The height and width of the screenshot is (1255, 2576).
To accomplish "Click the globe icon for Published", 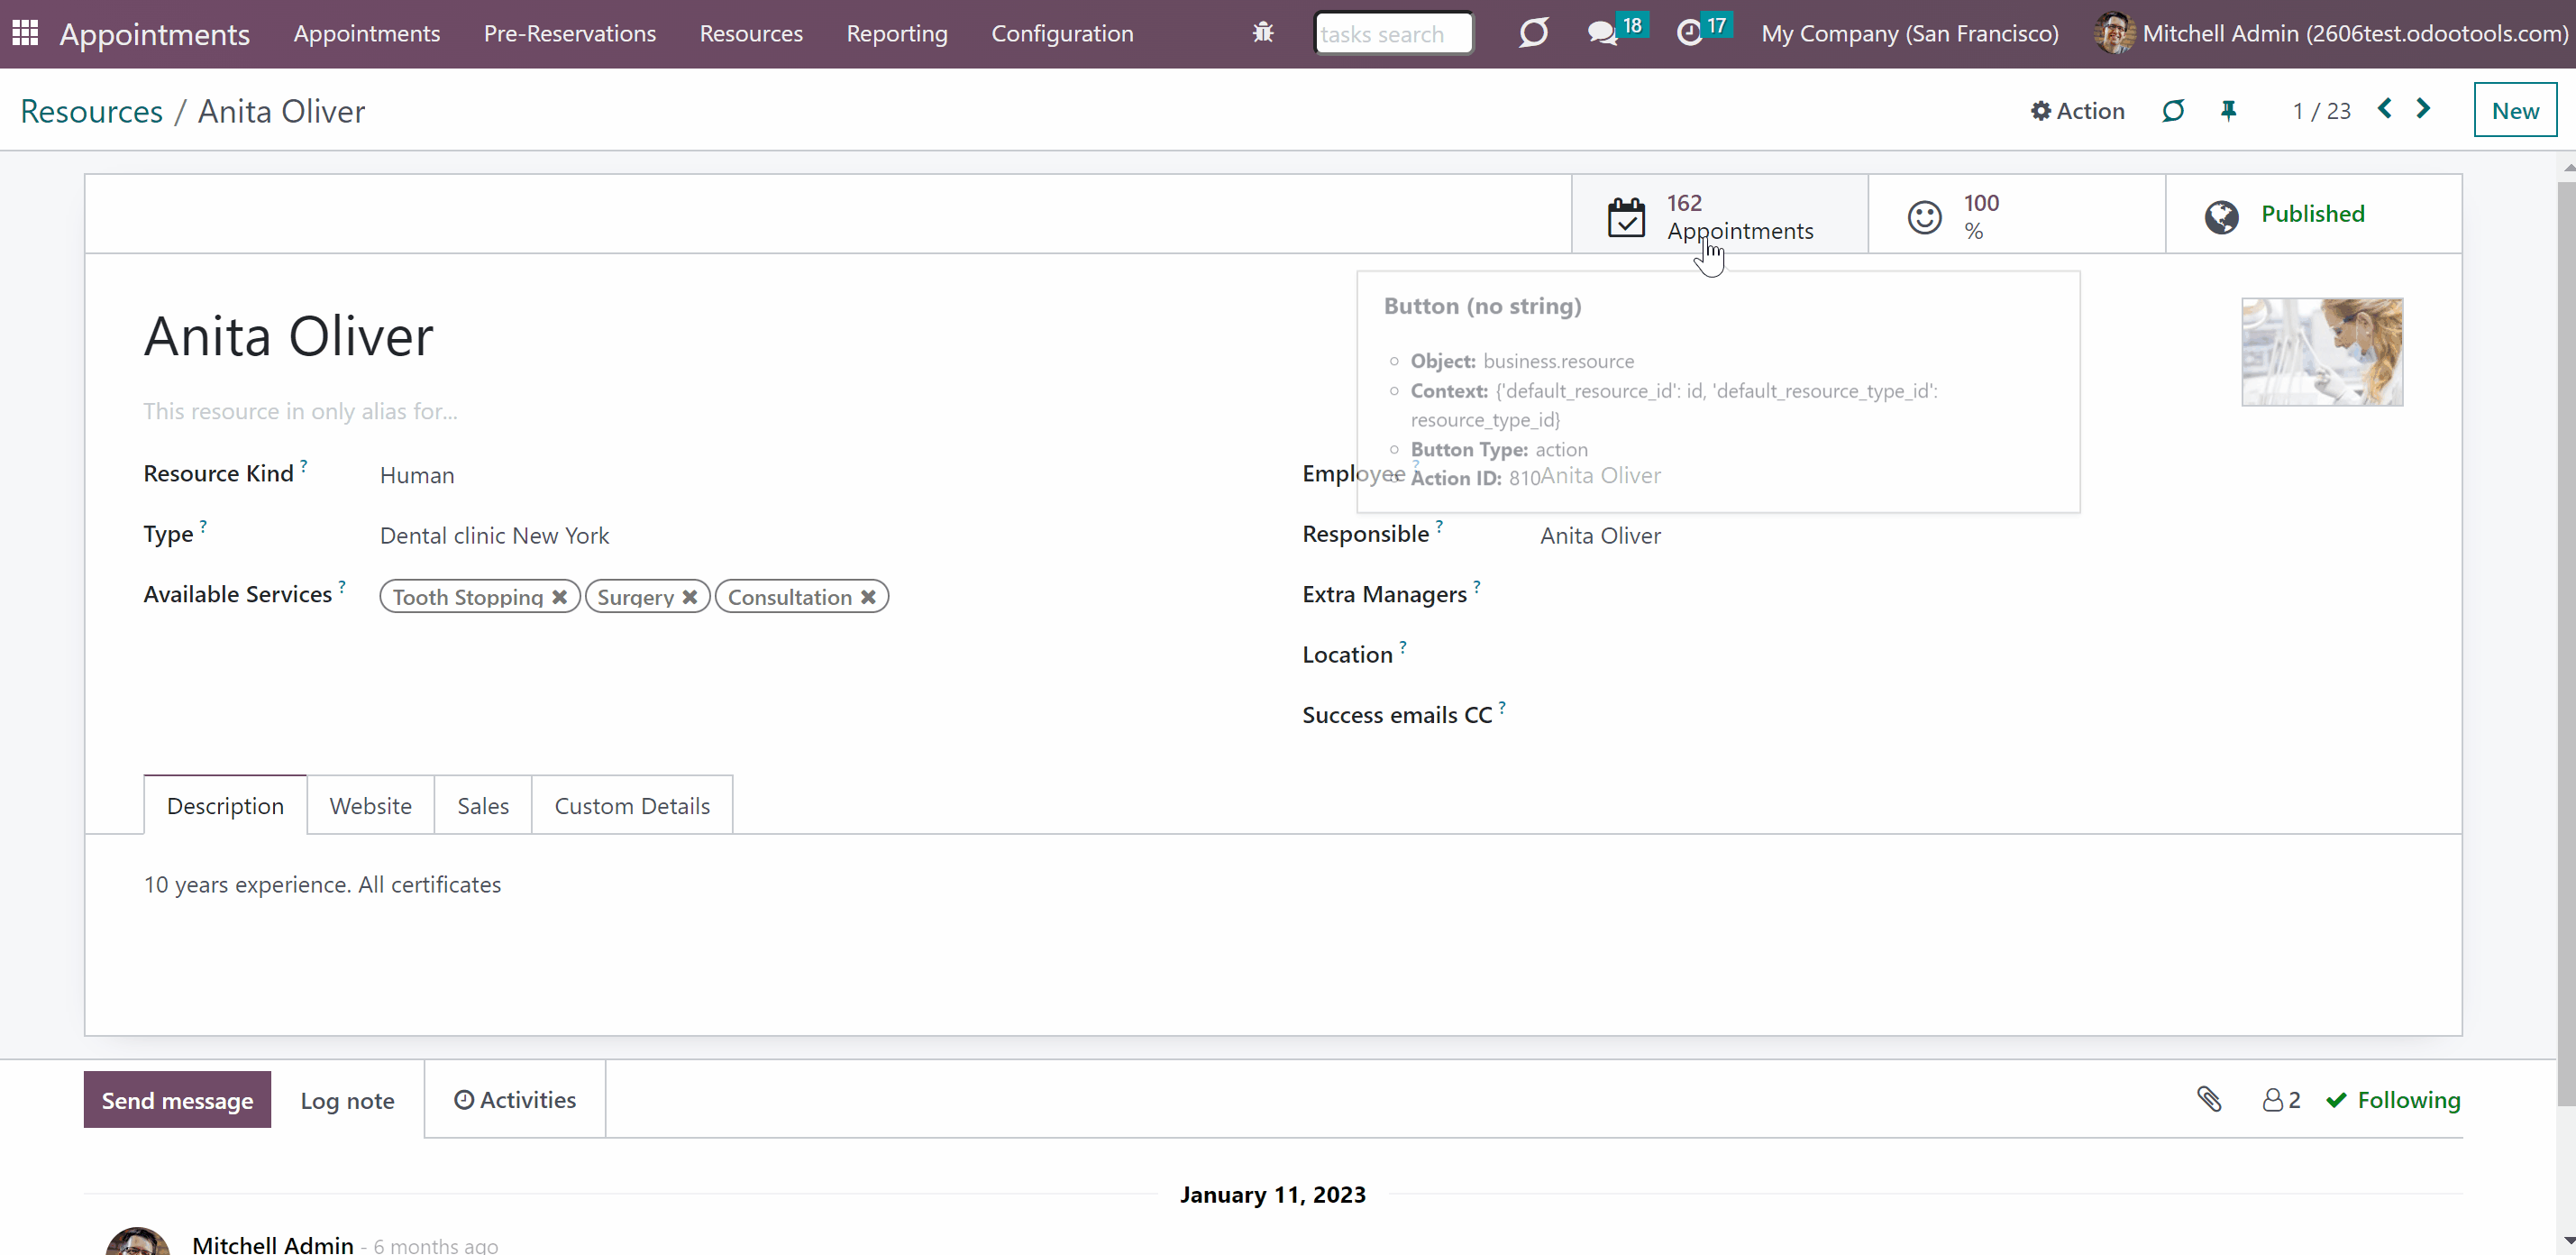I will [x=2221, y=216].
